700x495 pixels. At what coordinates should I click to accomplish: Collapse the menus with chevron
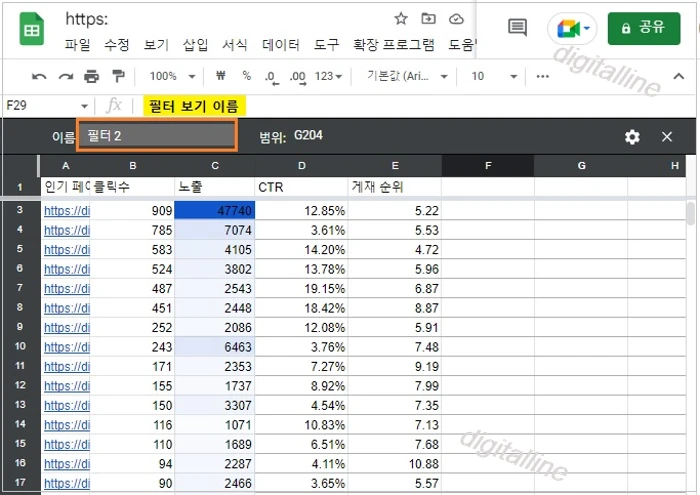(679, 76)
